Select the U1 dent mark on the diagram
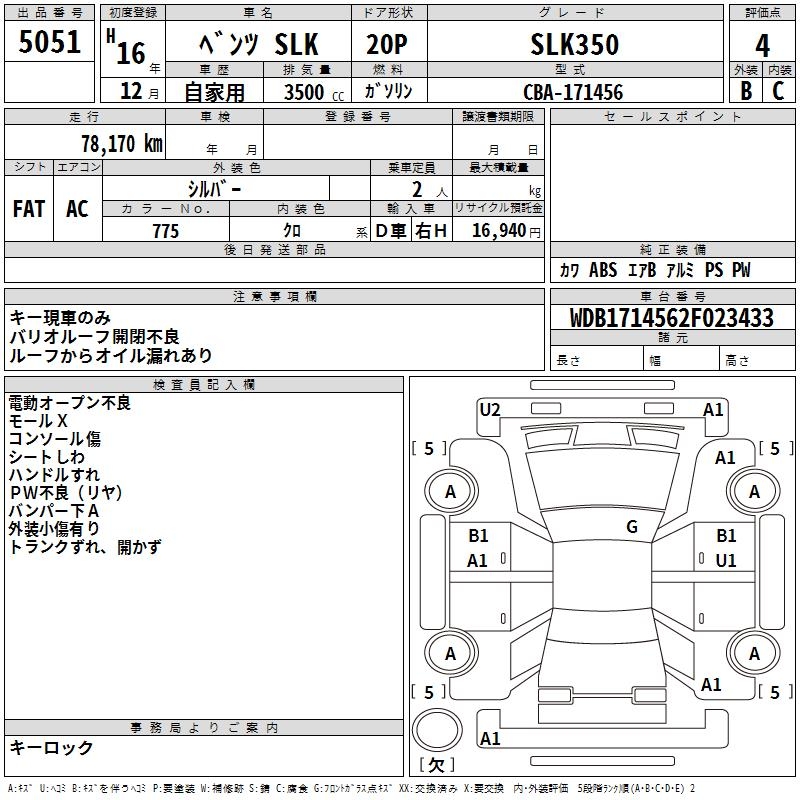 (726, 561)
